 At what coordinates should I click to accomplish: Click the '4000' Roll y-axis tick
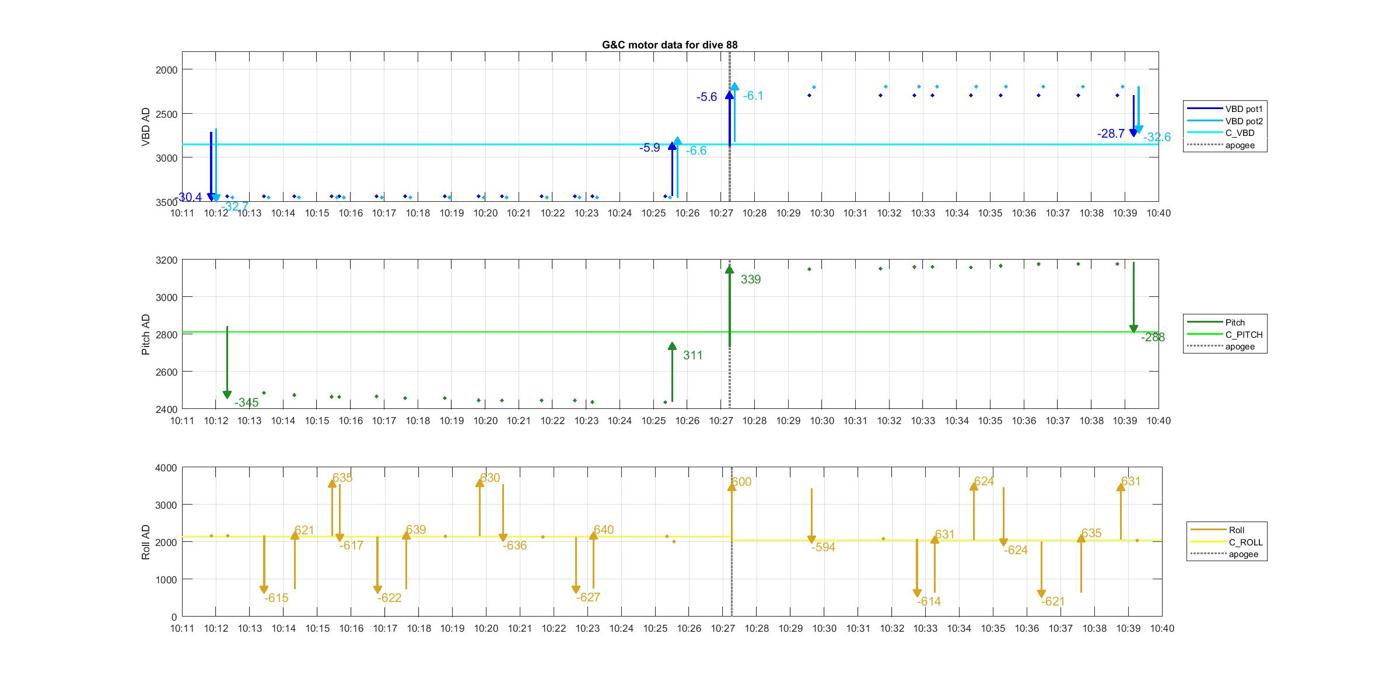165,468
